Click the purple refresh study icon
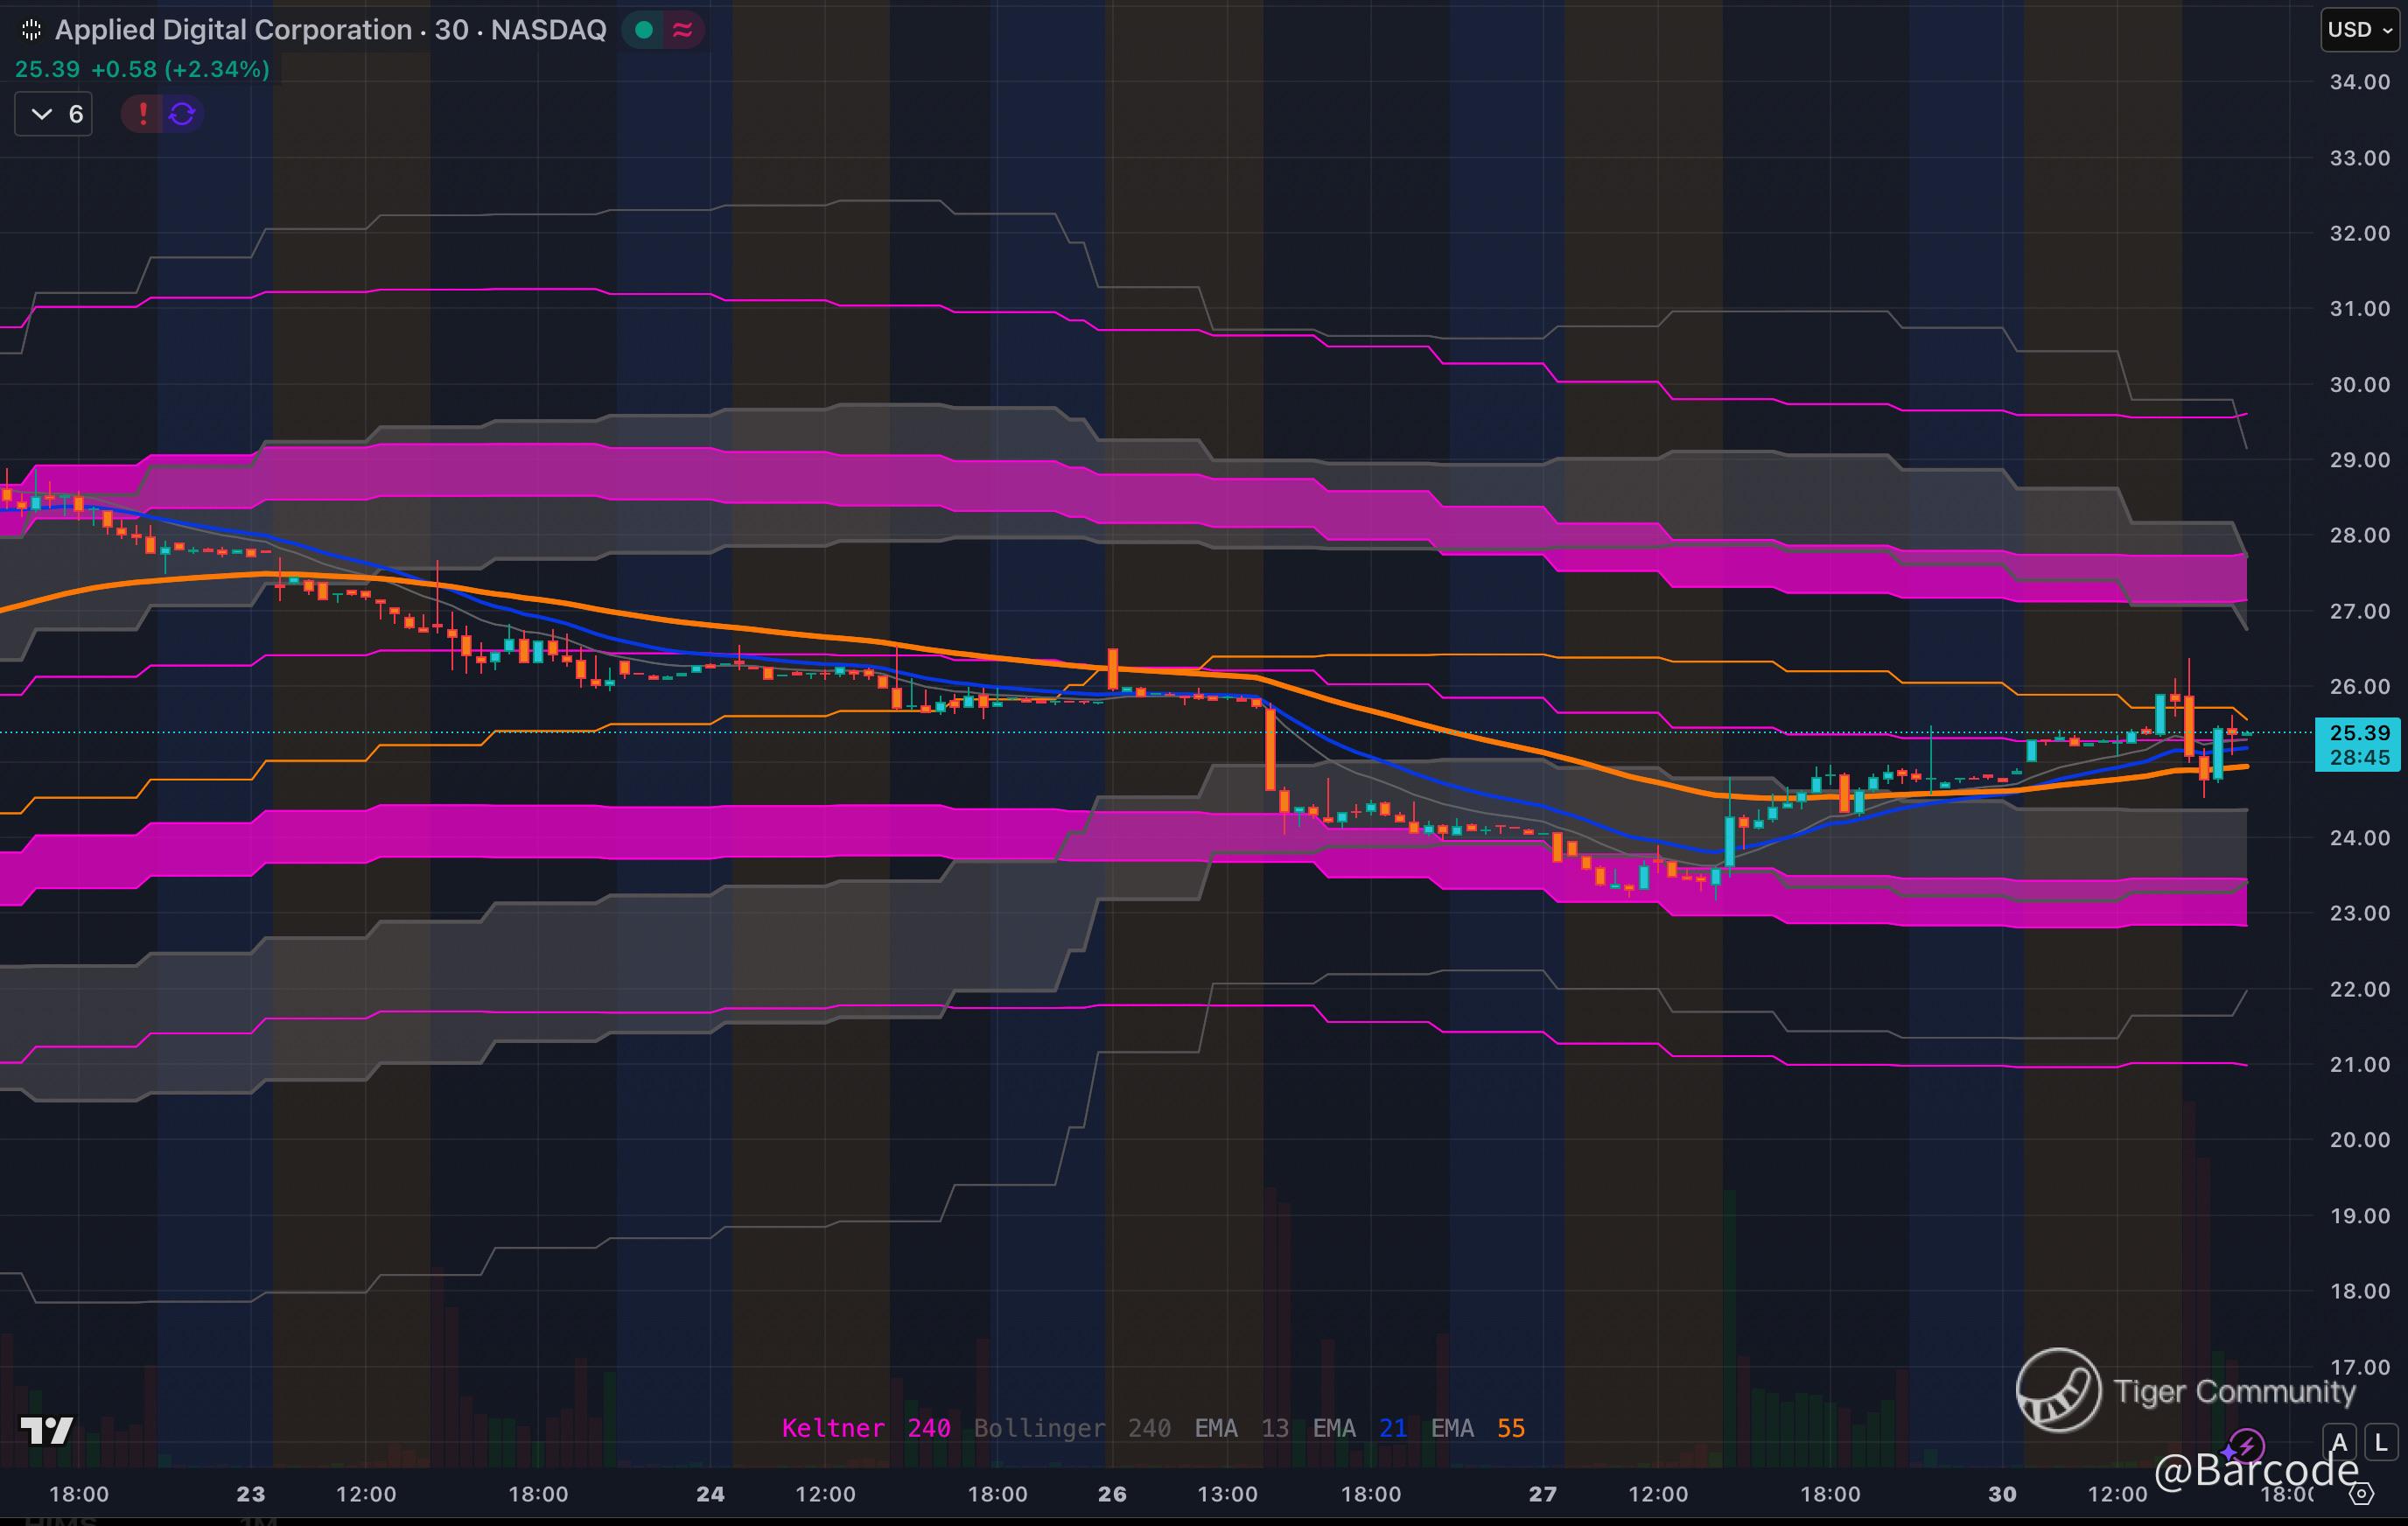This screenshot has width=2408, height=1526. (x=182, y=114)
